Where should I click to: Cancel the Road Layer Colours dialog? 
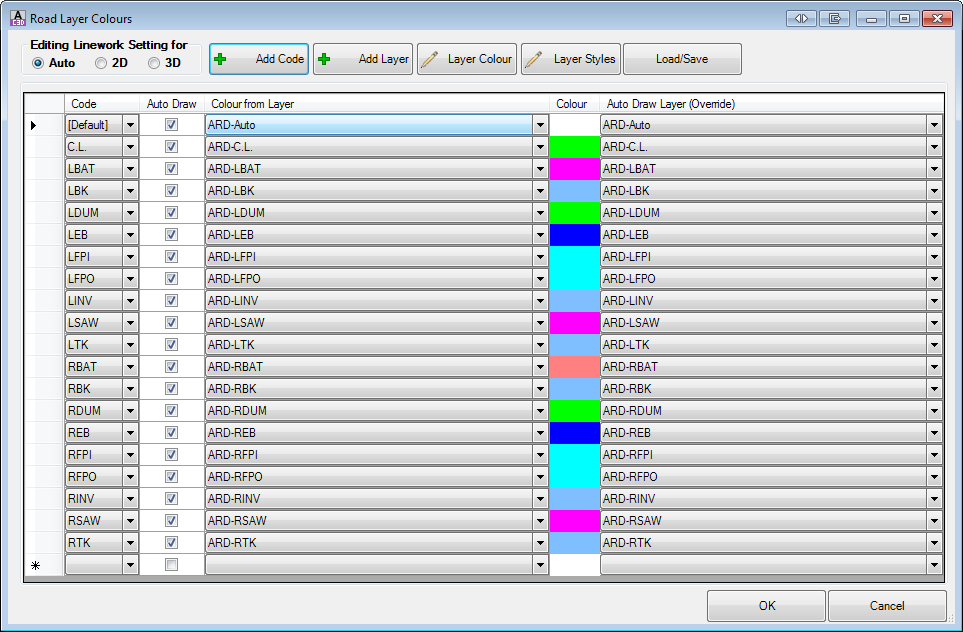[x=887, y=606]
